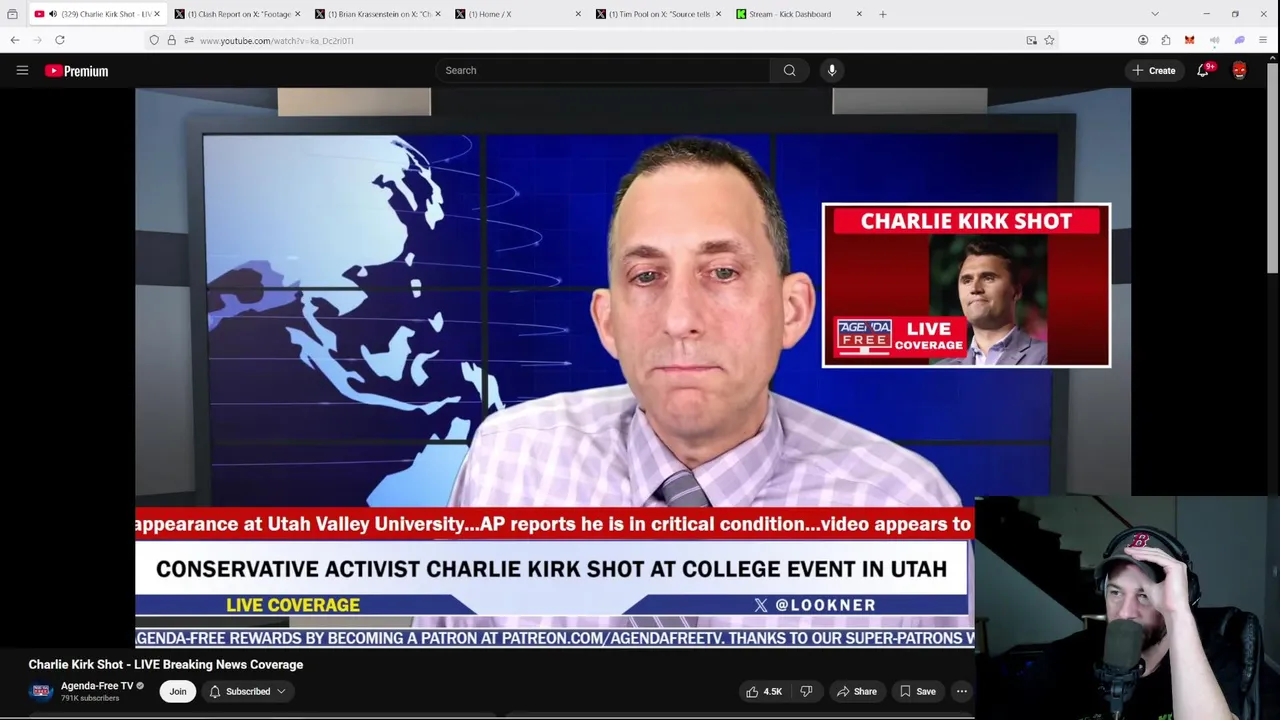Mute the playing Charlie Kirk Shot tab
This screenshot has height=720, width=1280.
tap(53, 14)
